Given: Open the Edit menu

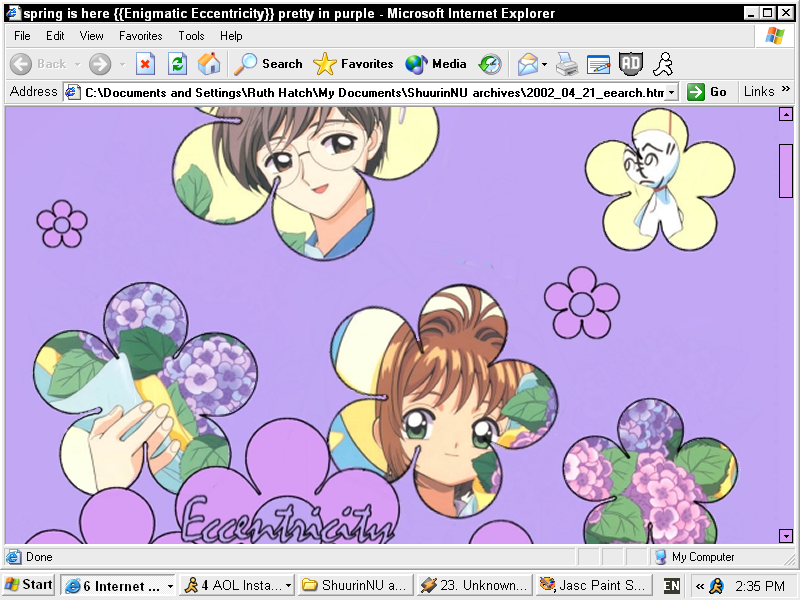Looking at the screenshot, I should 55,36.
